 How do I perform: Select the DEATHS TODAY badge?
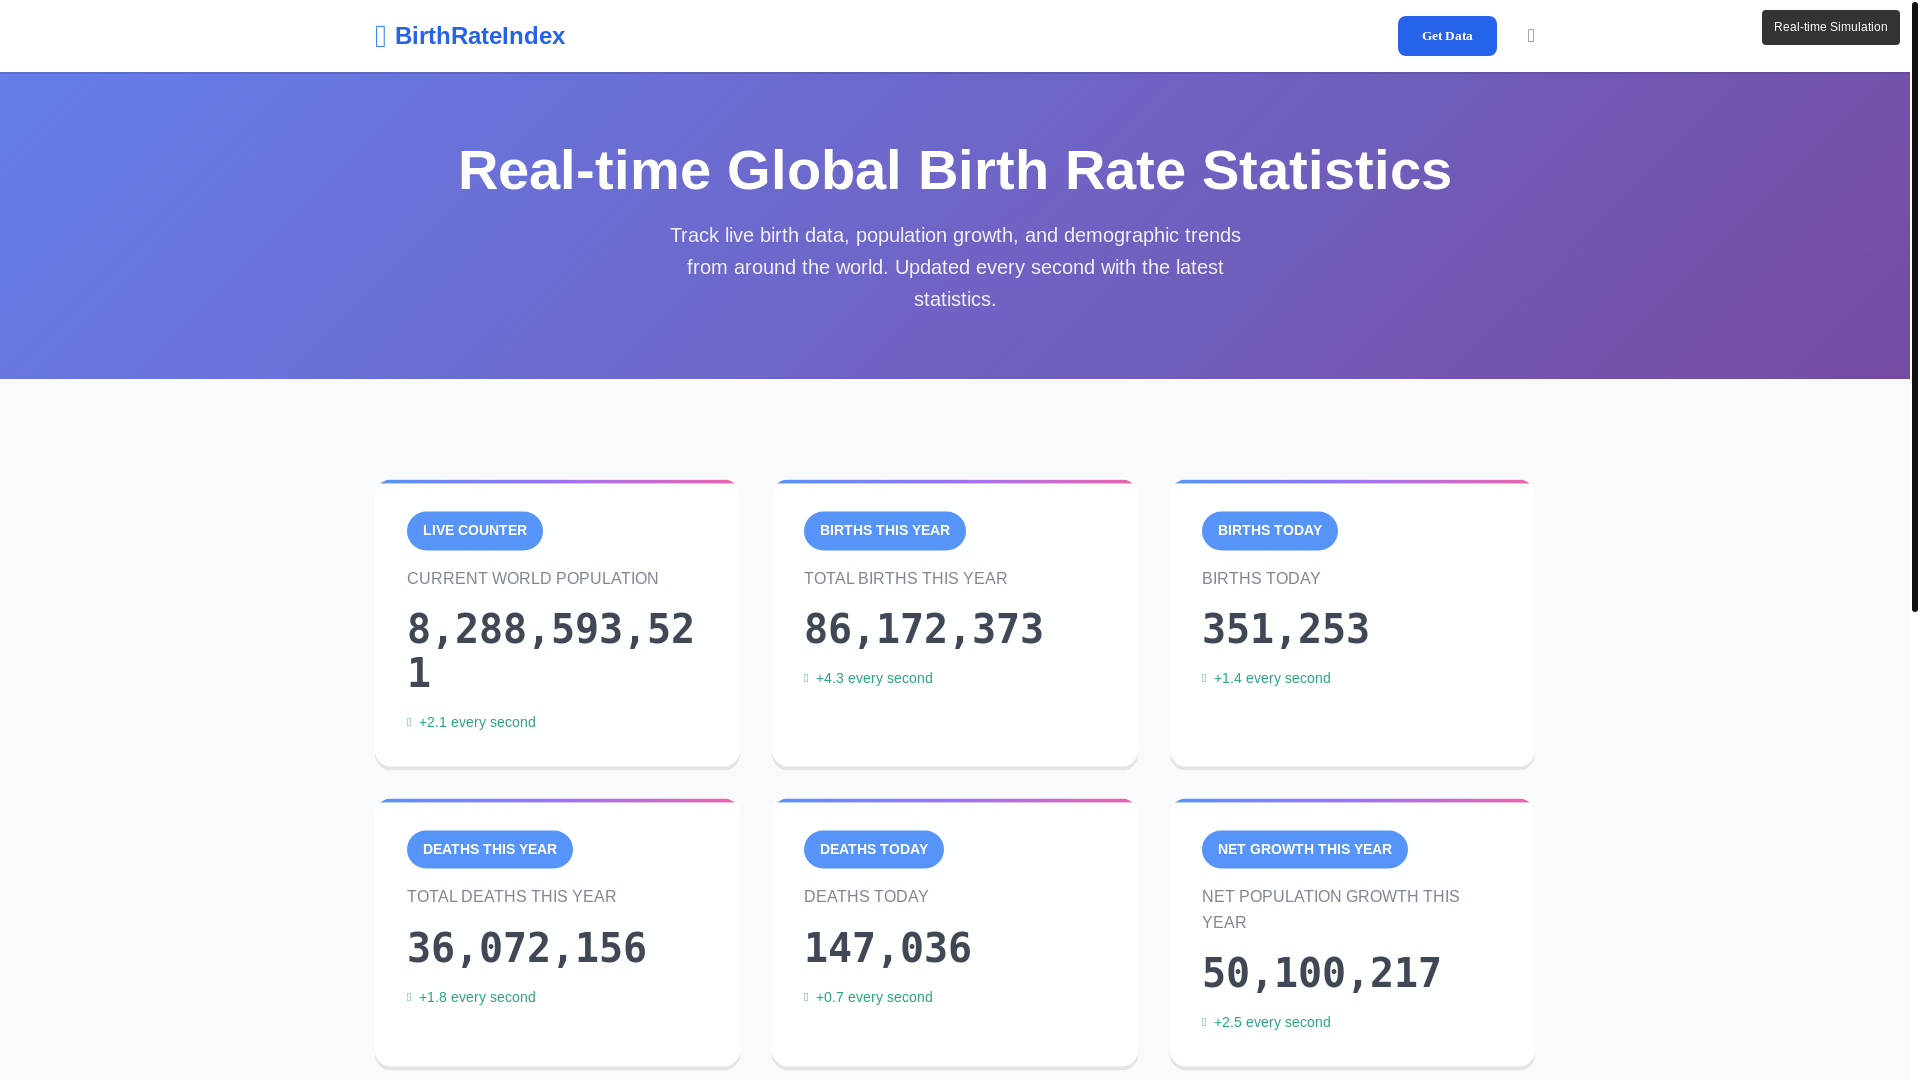[874, 849]
